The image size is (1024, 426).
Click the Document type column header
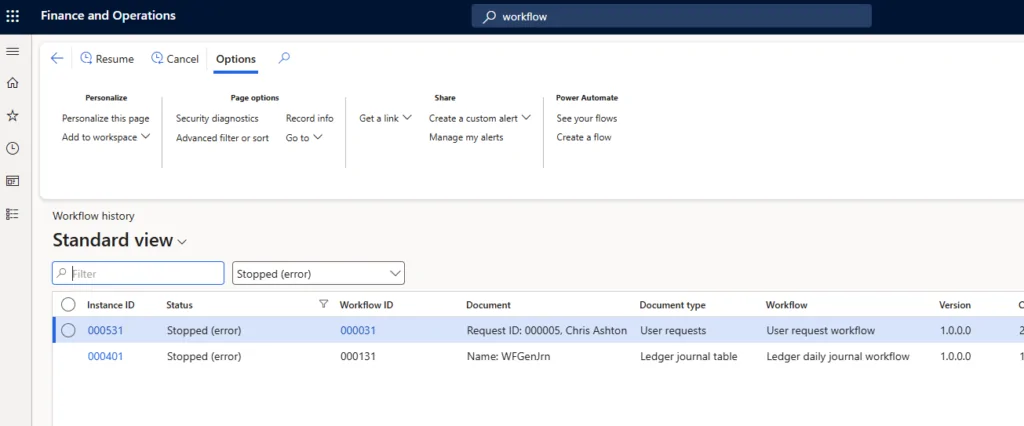pos(673,305)
